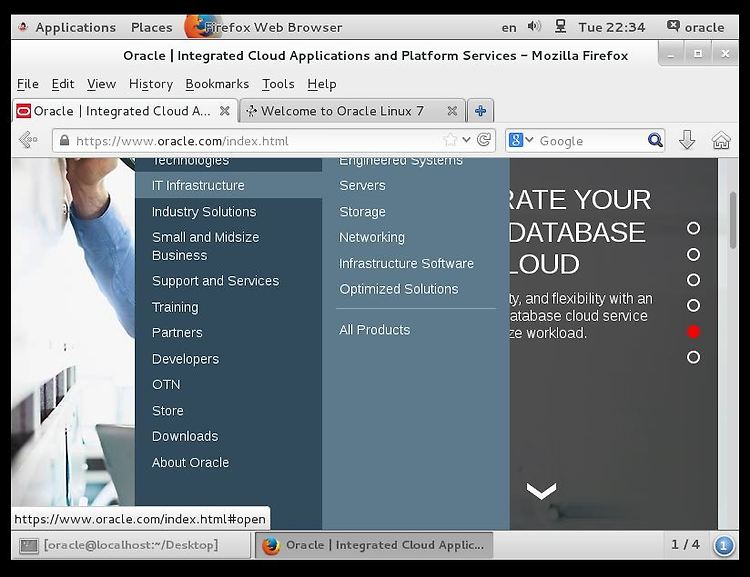Open the View menu
Screen dimensions: 750x577
pyautogui.click(x=101, y=84)
